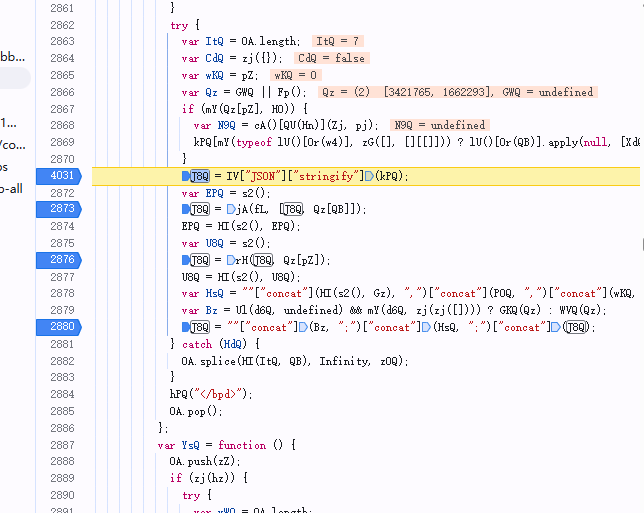The height and width of the screenshot is (513, 644).
Task: Toggle inline breakpoint marker before (kPQ) on highlighted line
Action: pos(369,176)
